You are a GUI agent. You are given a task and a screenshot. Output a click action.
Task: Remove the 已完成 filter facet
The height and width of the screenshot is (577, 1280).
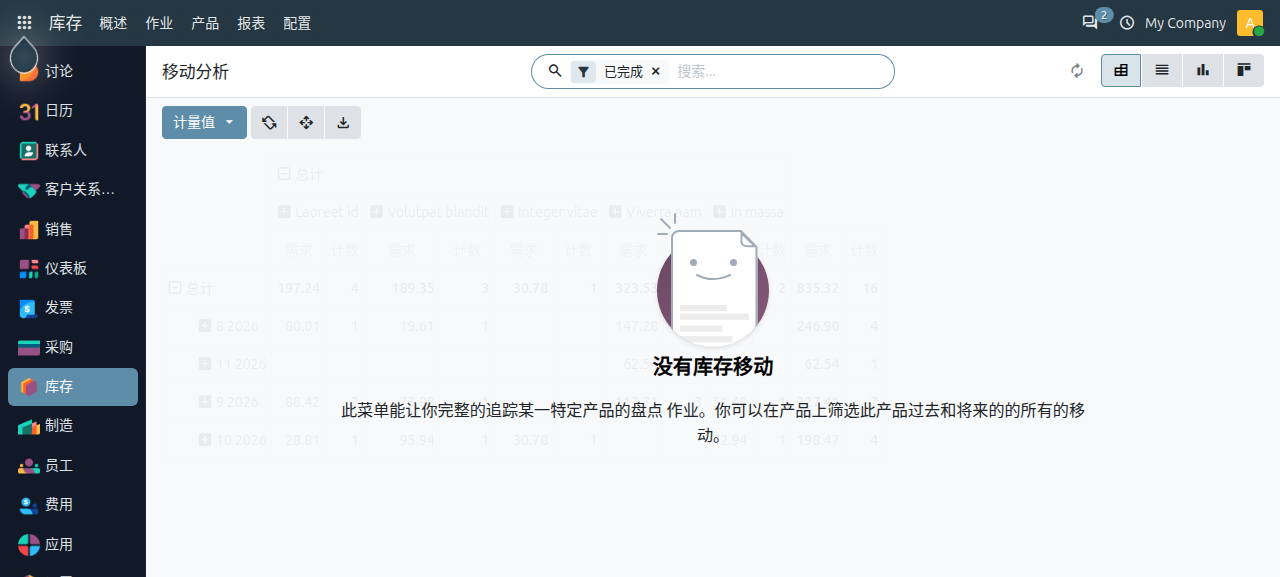click(x=656, y=71)
